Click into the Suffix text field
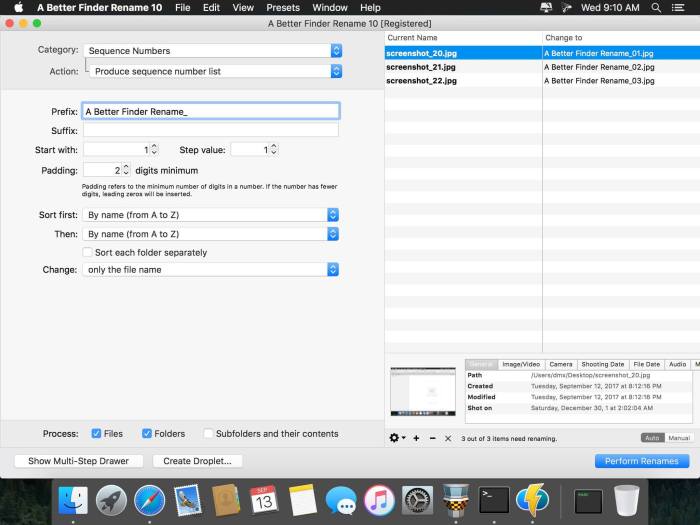Viewport: 700px width, 525px height. tap(210, 131)
